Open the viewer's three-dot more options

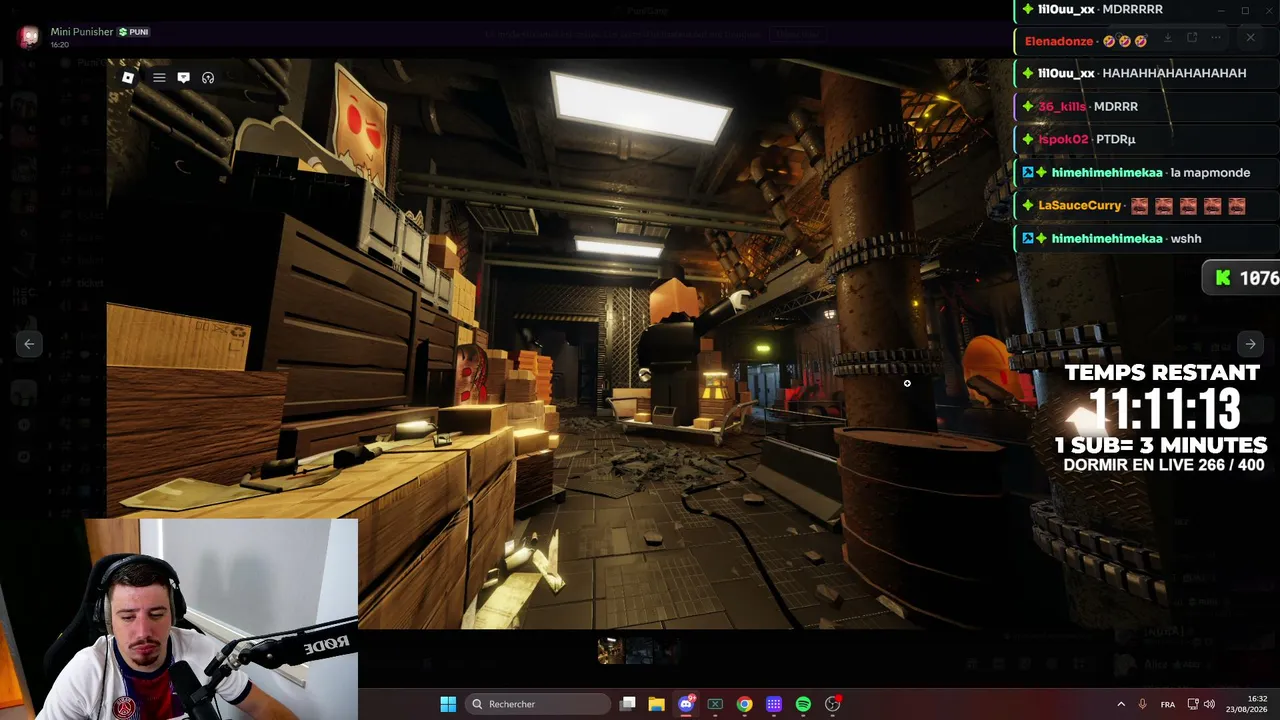1216,38
